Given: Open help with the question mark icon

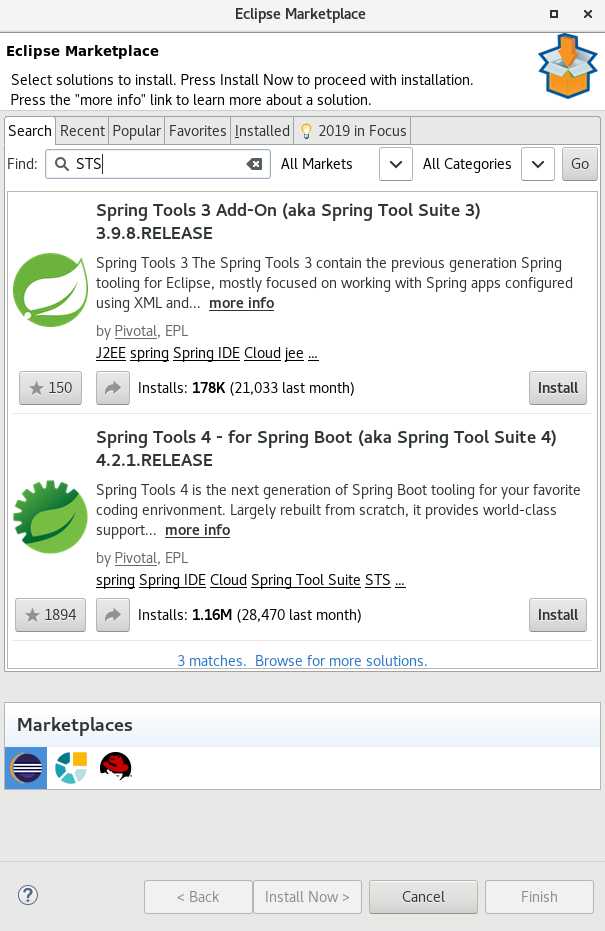Looking at the screenshot, I should pos(28,895).
